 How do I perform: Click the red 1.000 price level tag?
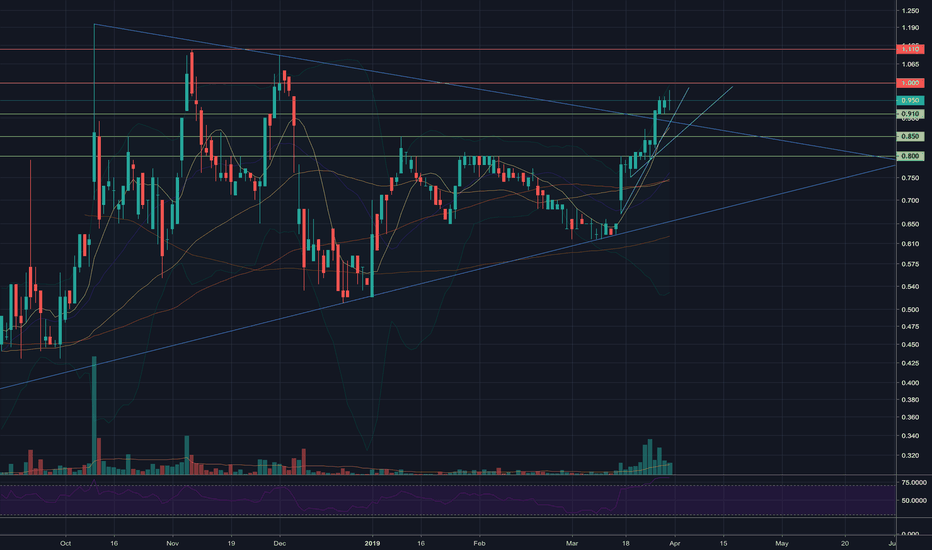(910, 83)
